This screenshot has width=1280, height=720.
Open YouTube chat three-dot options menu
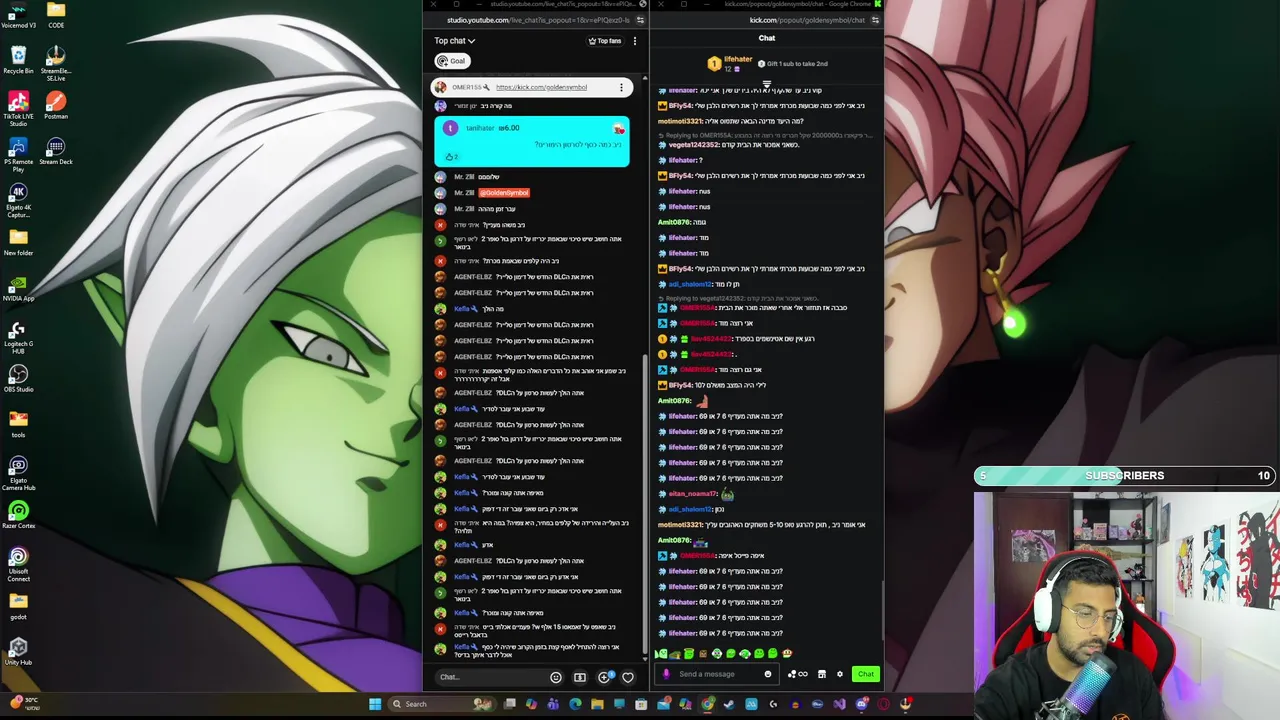pos(634,41)
